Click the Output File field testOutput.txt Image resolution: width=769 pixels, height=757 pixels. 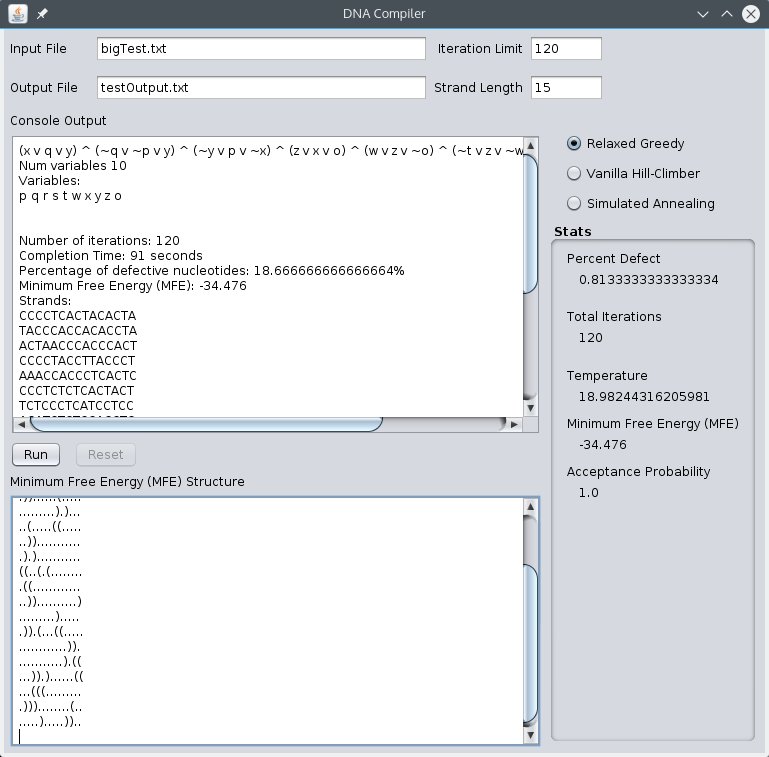point(261,87)
